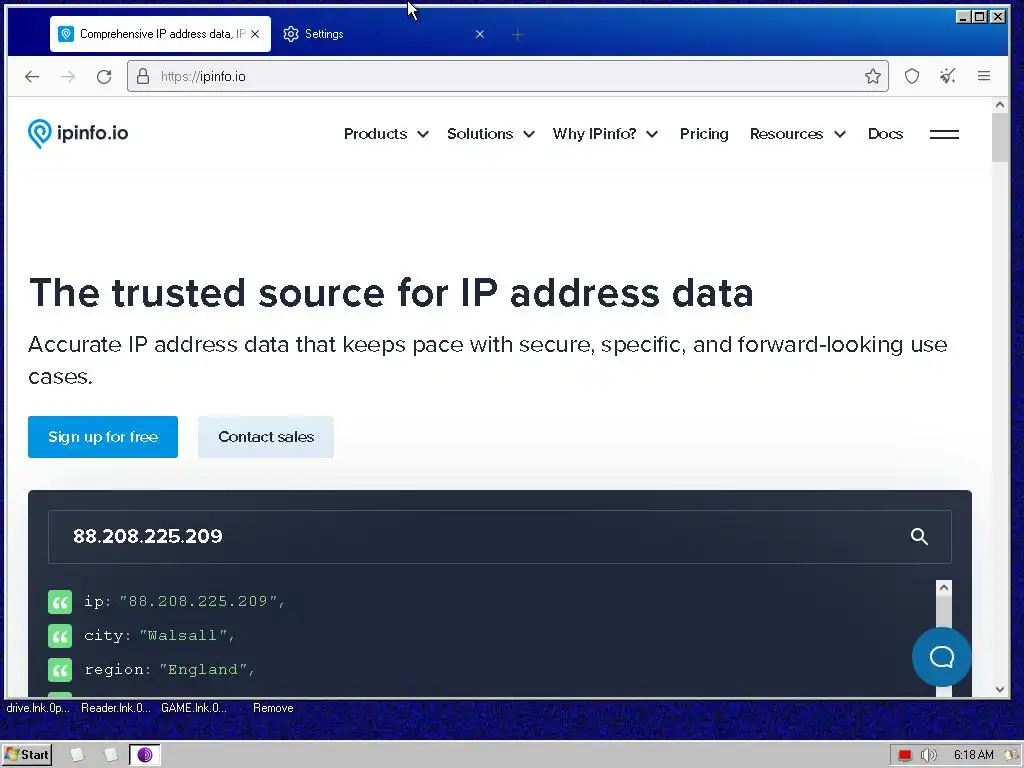Expand the Why IPinfo? dropdown
1024x768 pixels.
[x=605, y=134]
